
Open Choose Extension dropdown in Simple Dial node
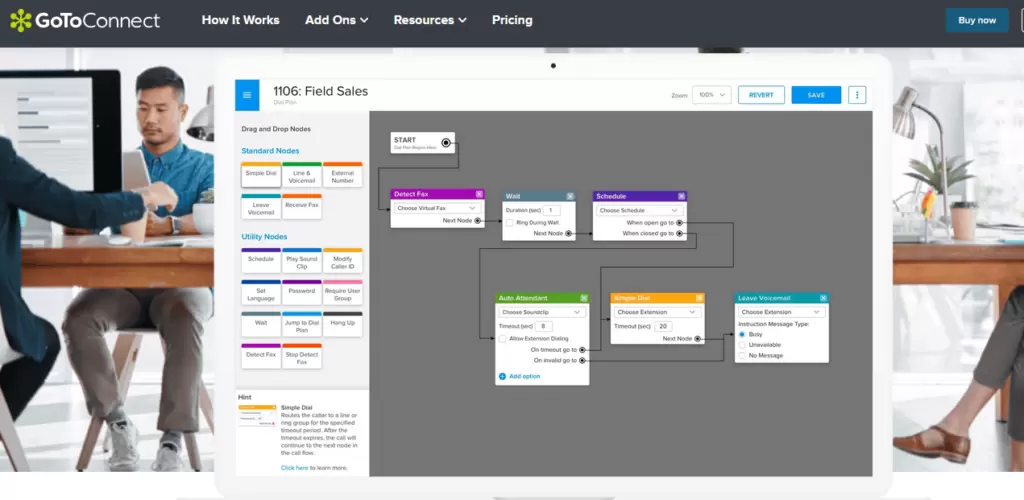click(657, 312)
